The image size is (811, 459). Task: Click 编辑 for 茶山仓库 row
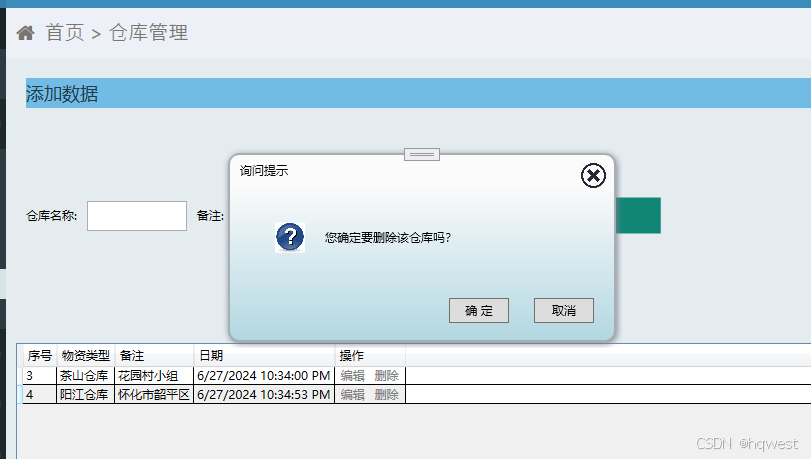tap(353, 376)
